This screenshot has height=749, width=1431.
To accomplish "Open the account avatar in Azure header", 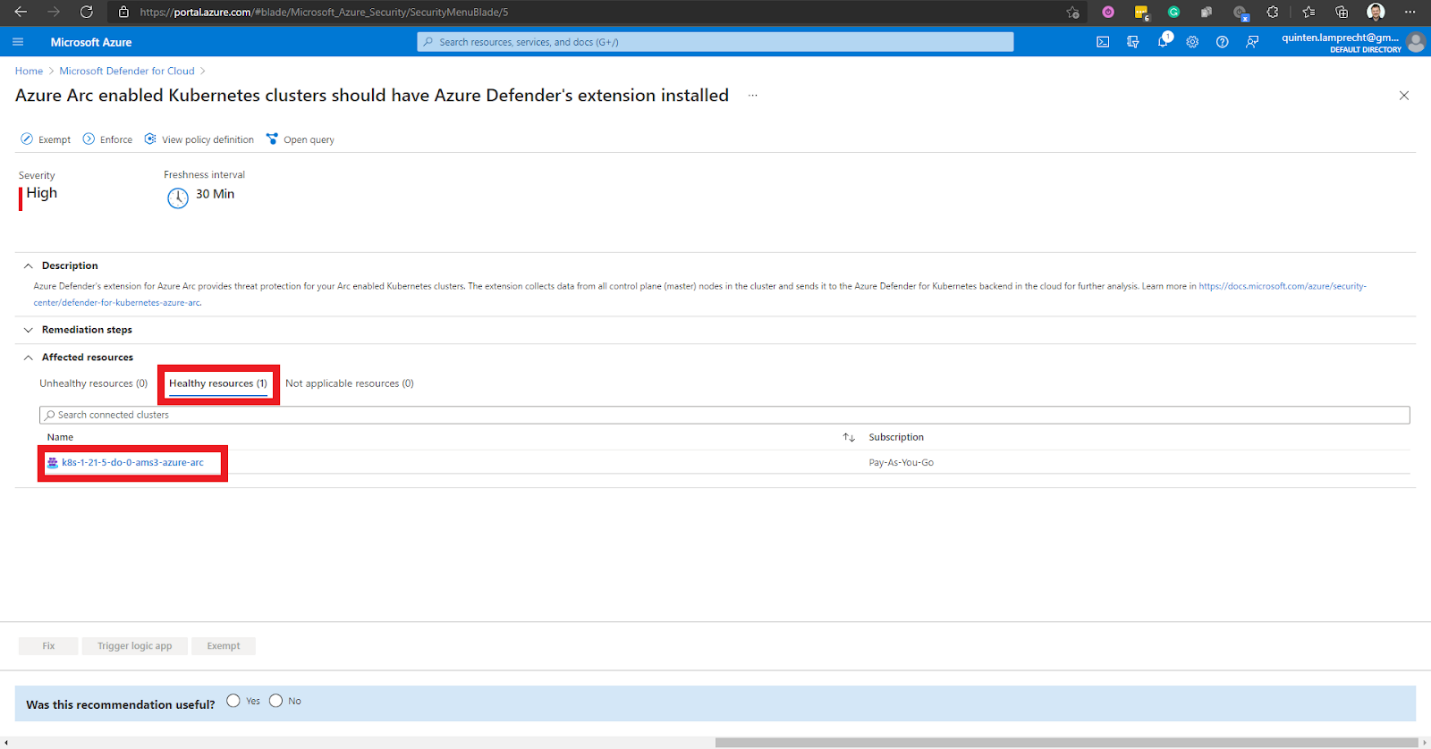I will pyautogui.click(x=1415, y=42).
